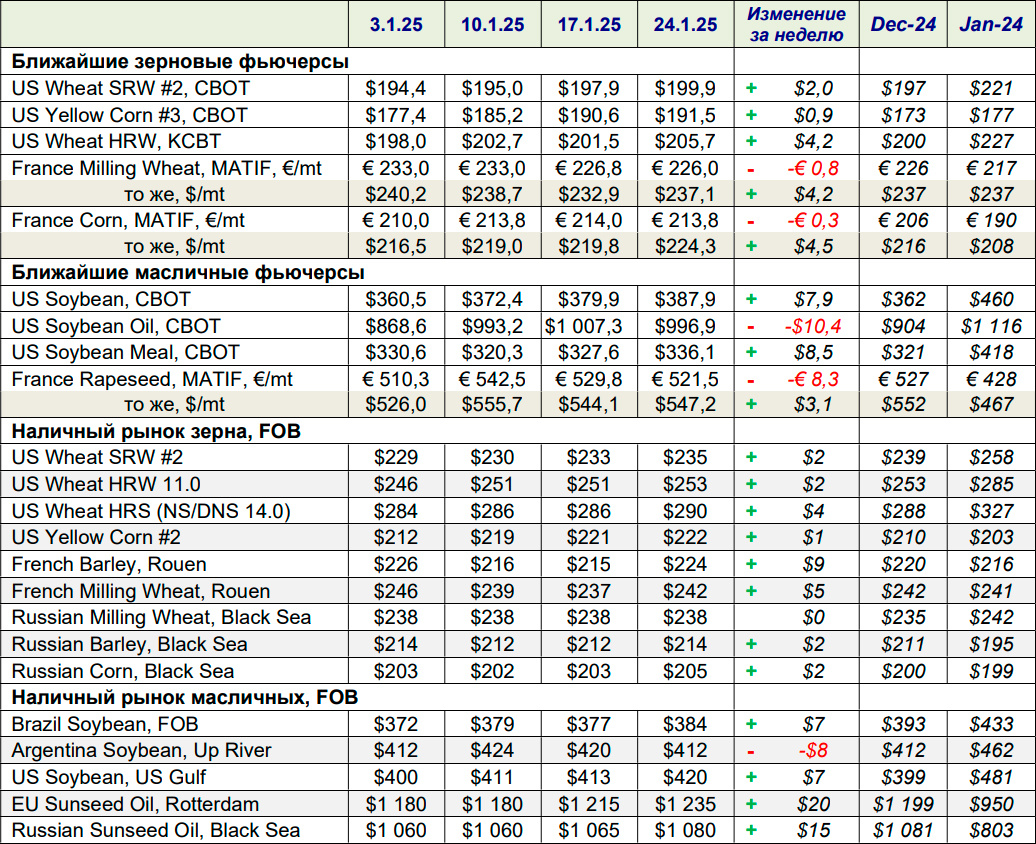
Task: Click the $194,4 cell
Action: [x=396, y=88]
